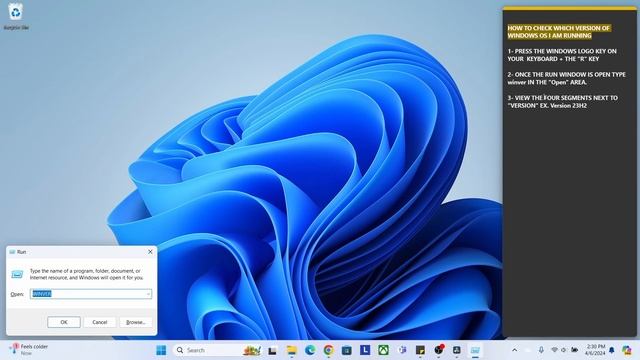Click the note line about Version 23H2
Screen dimensions: 640x360
click(x=562, y=102)
